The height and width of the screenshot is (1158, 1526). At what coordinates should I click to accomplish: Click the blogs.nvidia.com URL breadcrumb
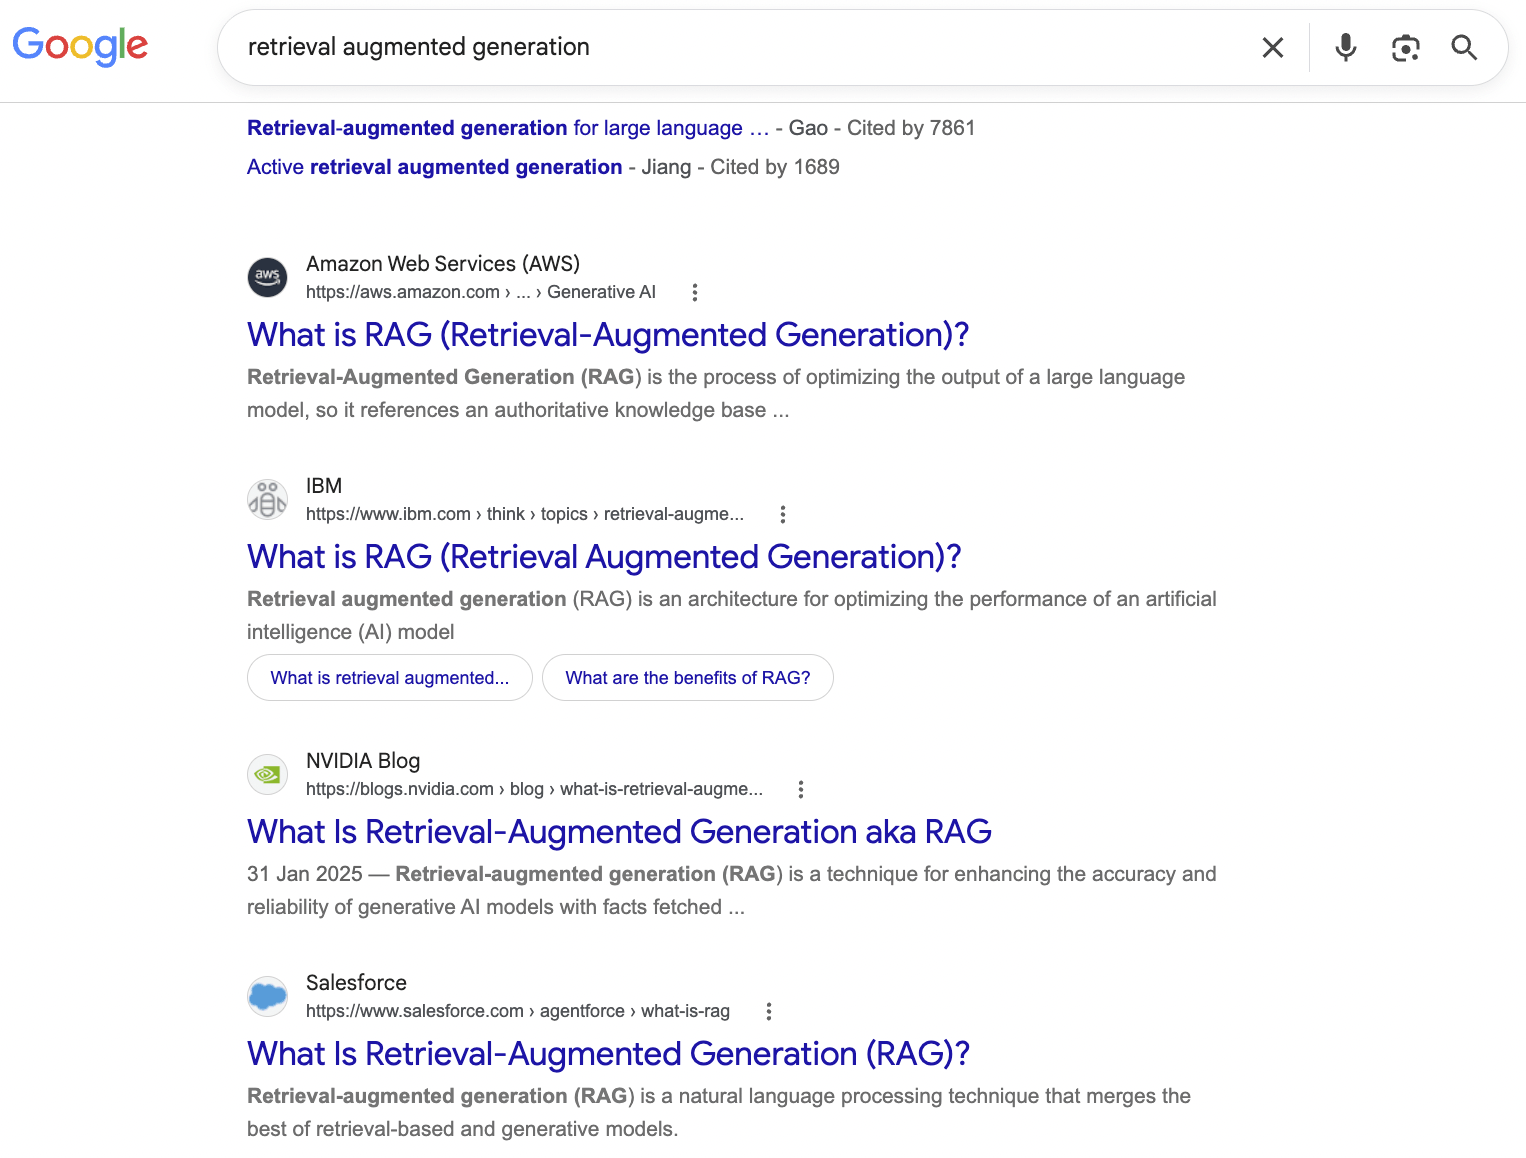pyautogui.click(x=534, y=789)
